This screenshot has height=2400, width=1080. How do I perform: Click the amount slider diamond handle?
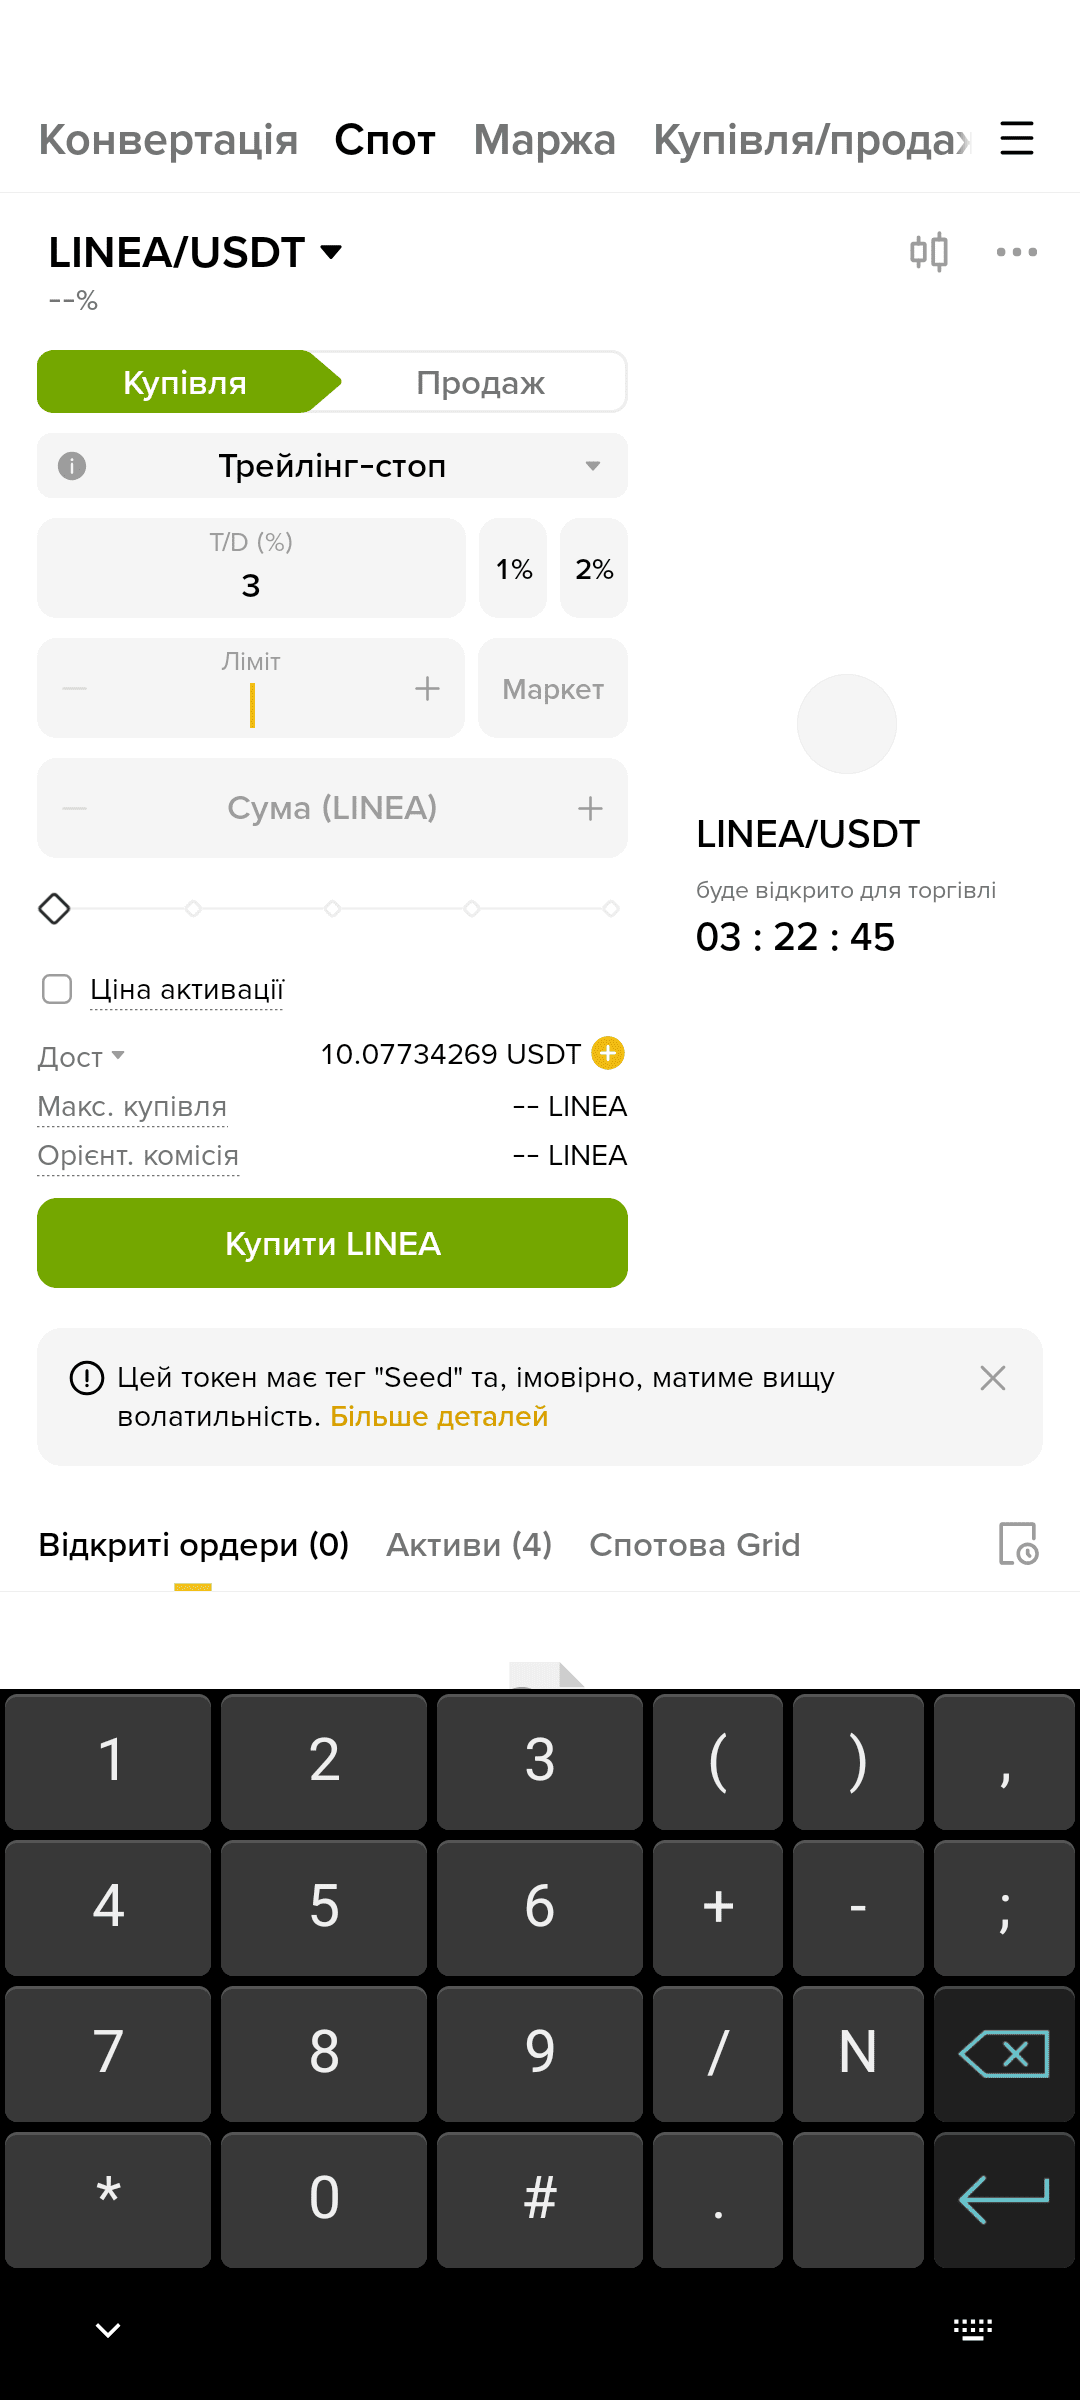pyautogui.click(x=54, y=908)
